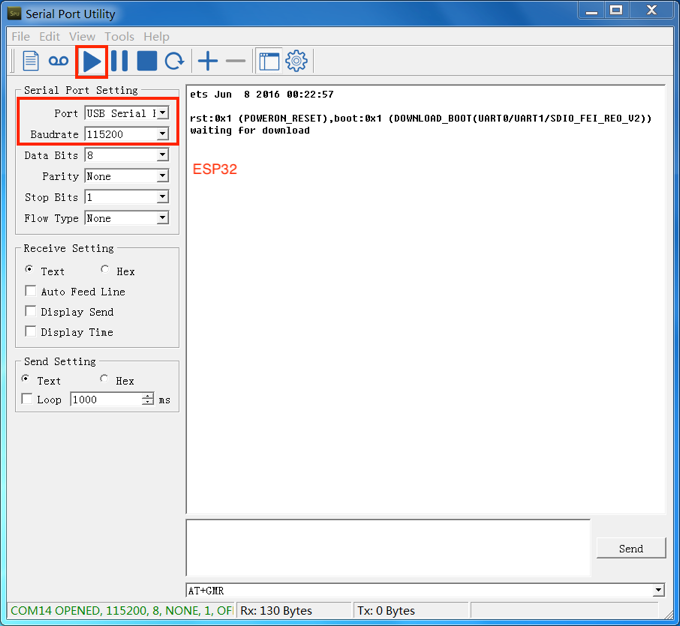The width and height of the screenshot is (680, 626).
Task: Expand the Flow Type dropdown
Action: click(162, 218)
